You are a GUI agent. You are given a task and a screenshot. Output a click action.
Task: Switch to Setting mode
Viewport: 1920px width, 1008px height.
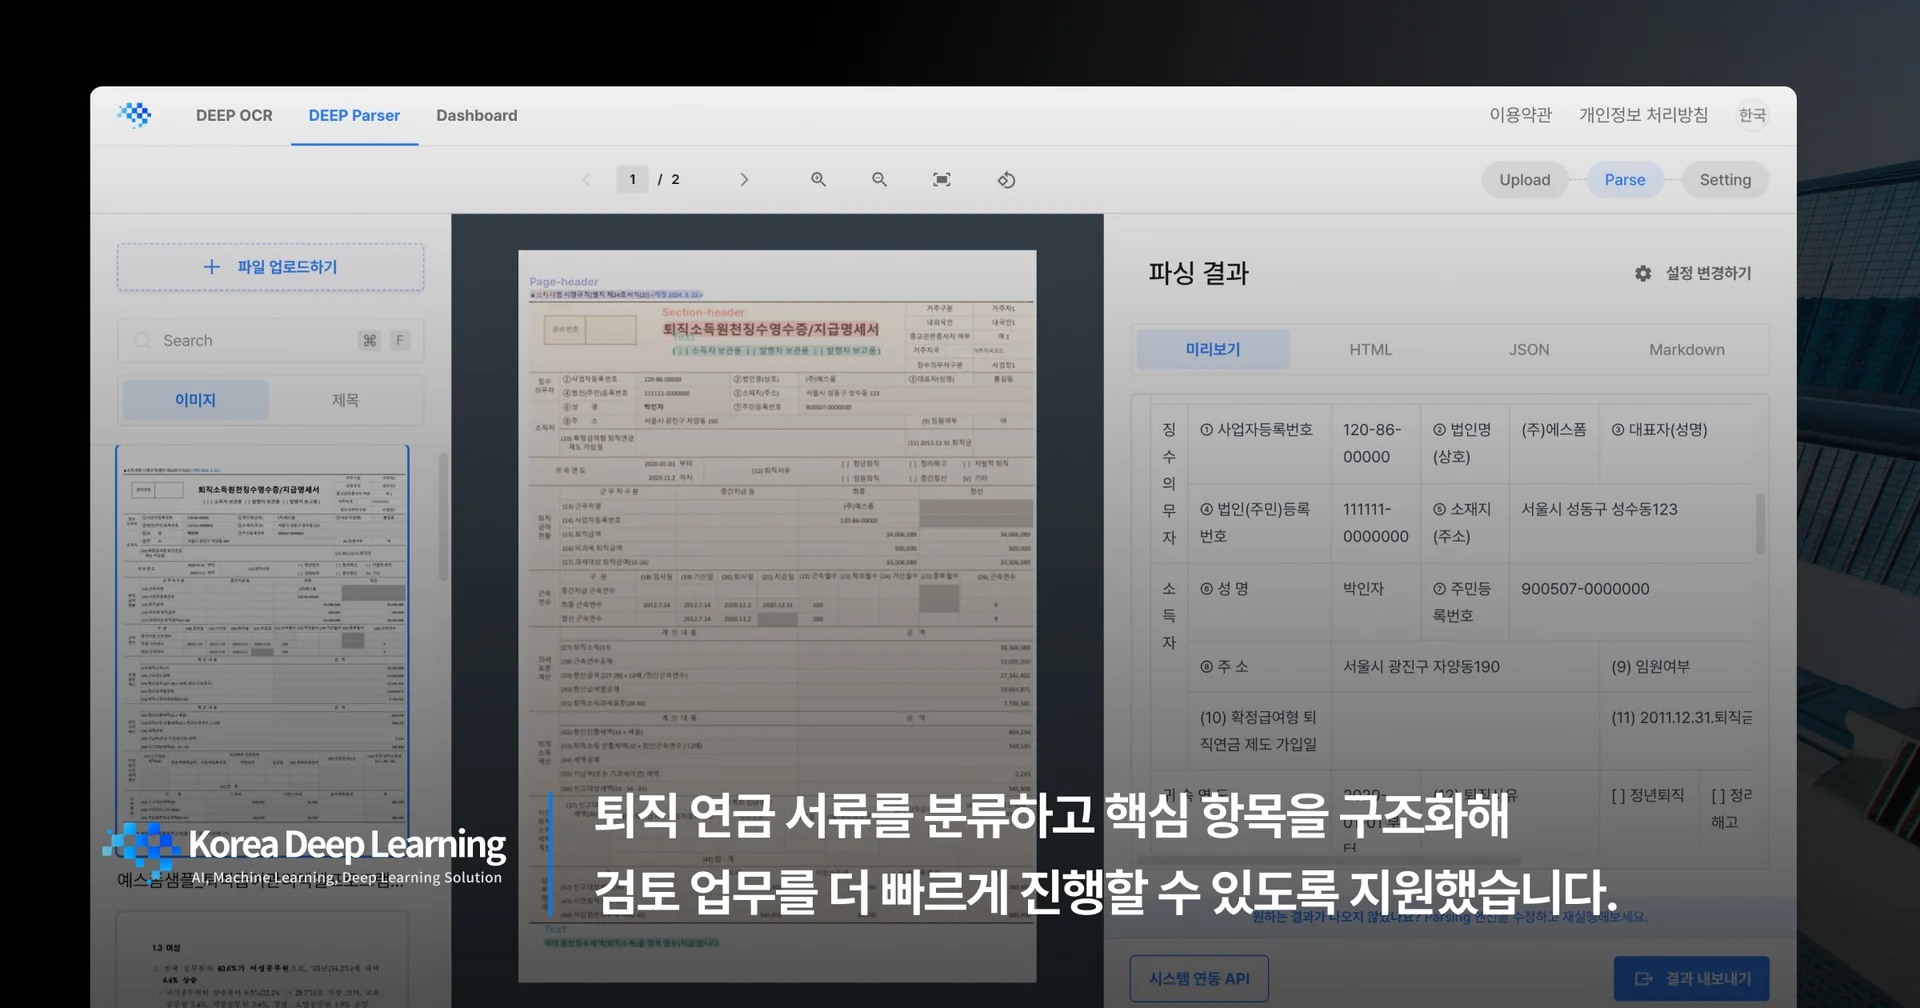coord(1725,179)
